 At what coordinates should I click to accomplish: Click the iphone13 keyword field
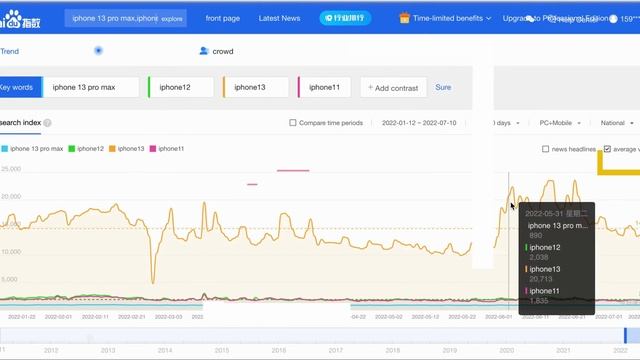click(256, 87)
